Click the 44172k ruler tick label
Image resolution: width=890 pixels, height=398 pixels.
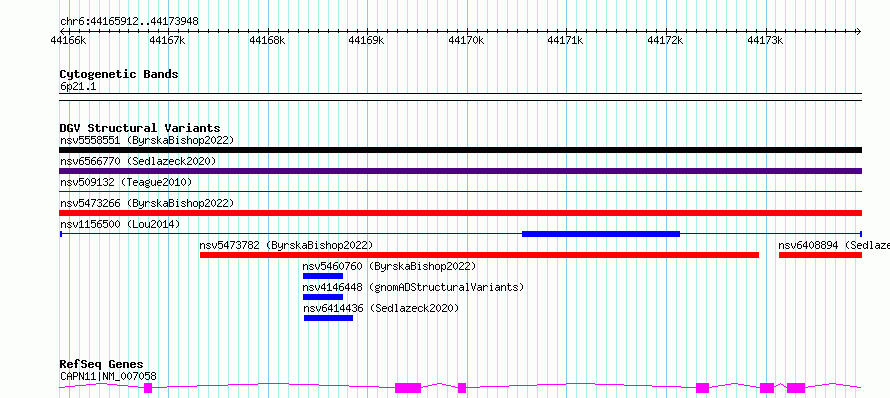(x=666, y=40)
